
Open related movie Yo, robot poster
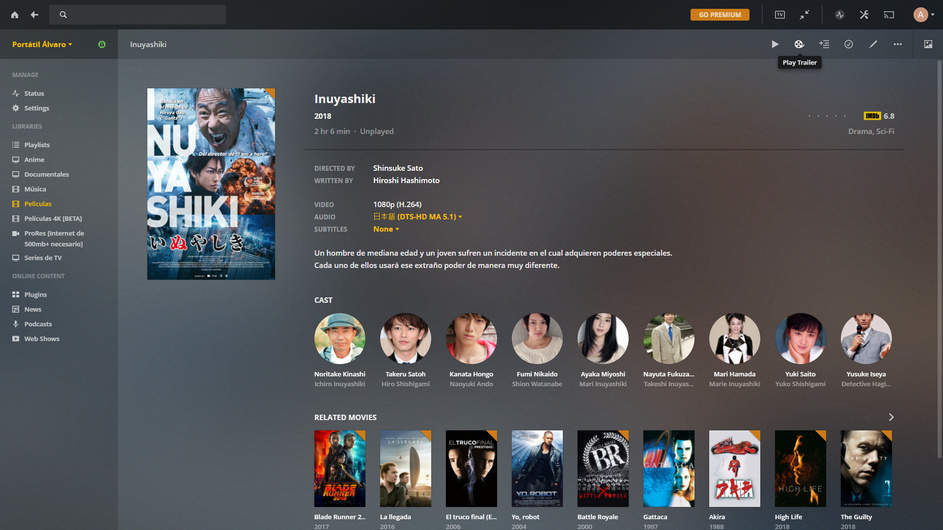click(537, 468)
